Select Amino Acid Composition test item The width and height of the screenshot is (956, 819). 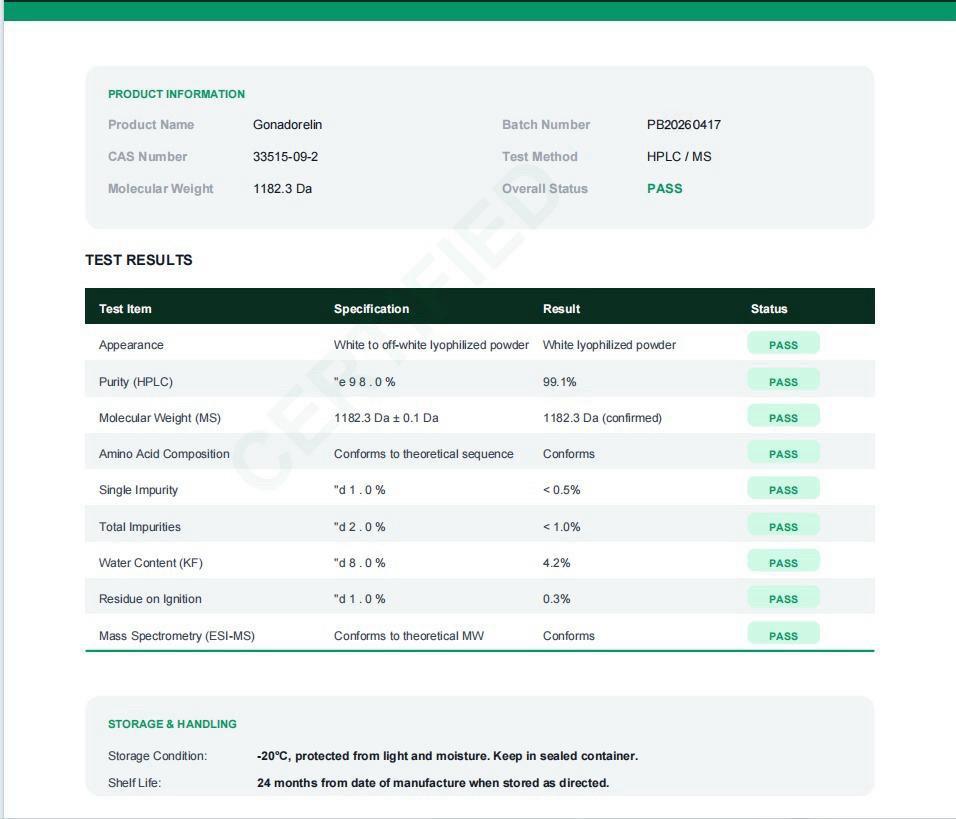[164, 454]
